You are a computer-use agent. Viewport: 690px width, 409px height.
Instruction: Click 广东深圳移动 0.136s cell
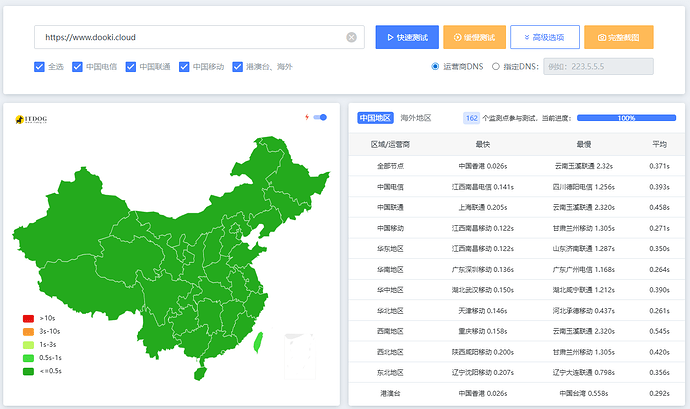point(483,269)
